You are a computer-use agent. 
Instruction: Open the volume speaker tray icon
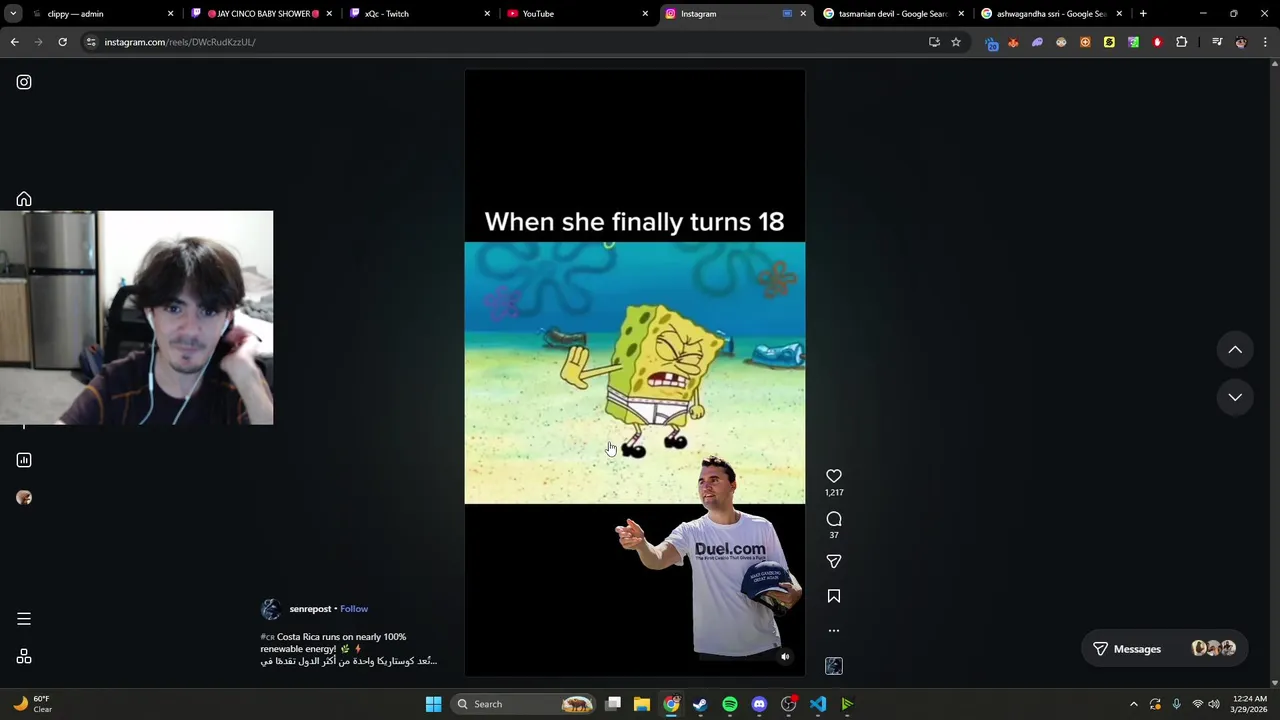coord(1214,704)
